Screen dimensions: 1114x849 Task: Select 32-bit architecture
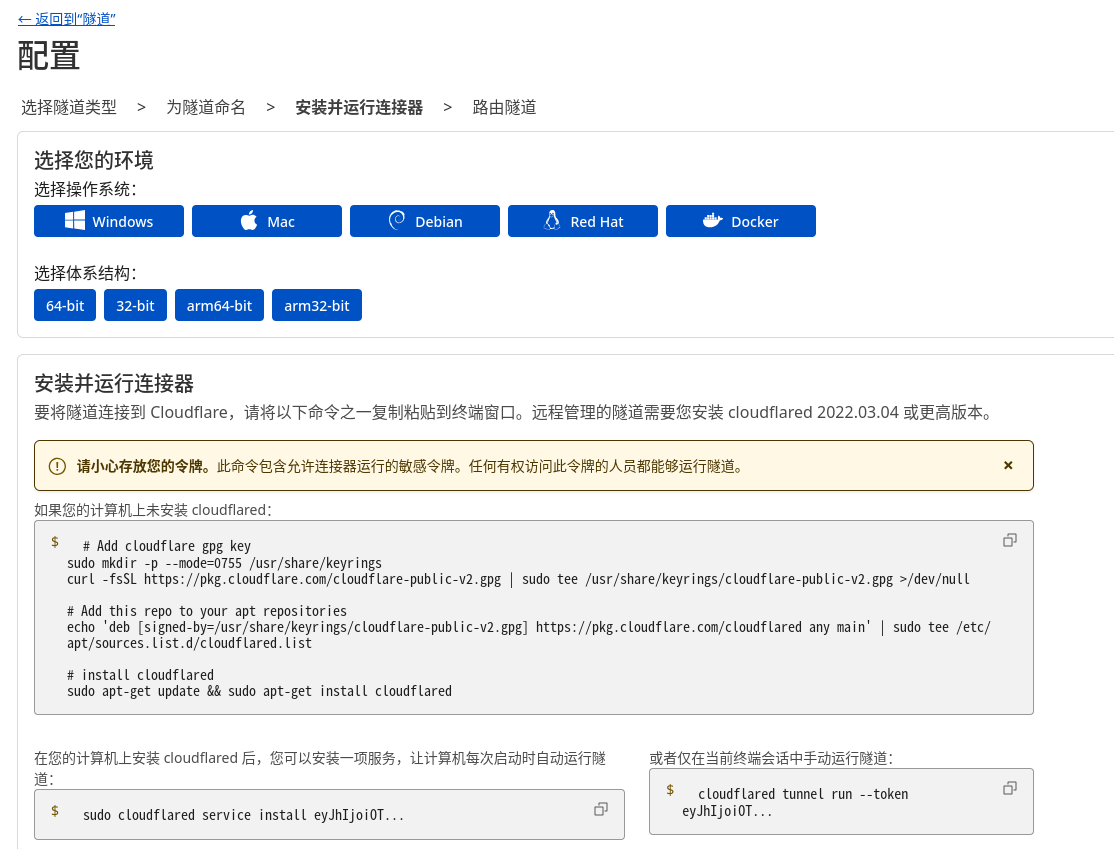coord(135,305)
